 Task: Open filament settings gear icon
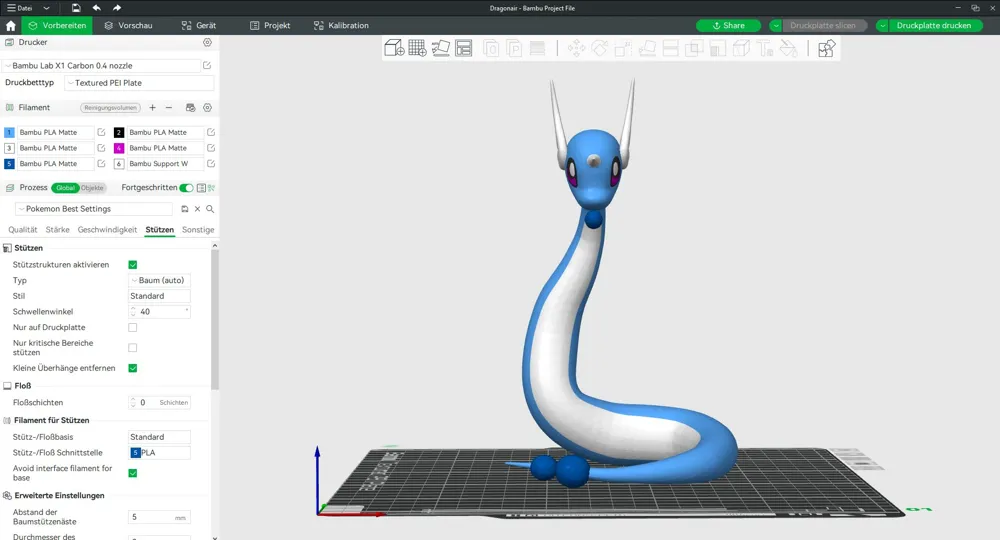click(x=207, y=108)
